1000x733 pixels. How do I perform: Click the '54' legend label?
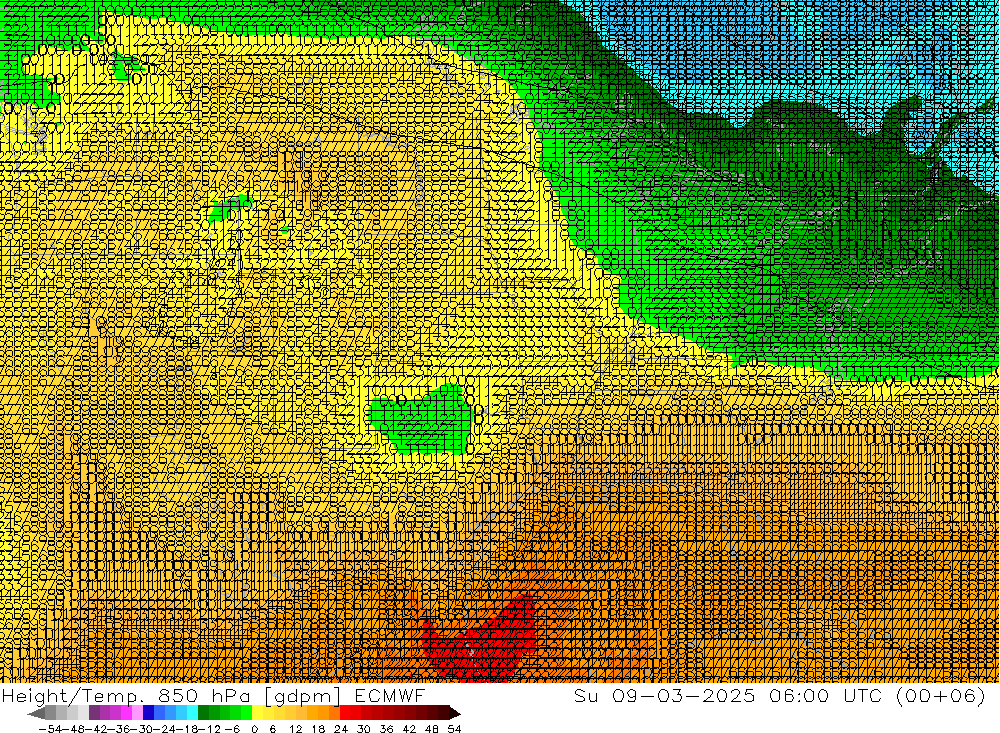pyautogui.click(x=455, y=729)
